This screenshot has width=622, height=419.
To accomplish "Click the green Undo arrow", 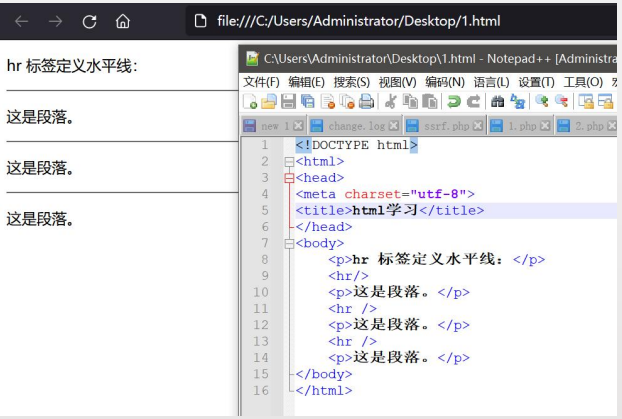I will pyautogui.click(x=454, y=101).
